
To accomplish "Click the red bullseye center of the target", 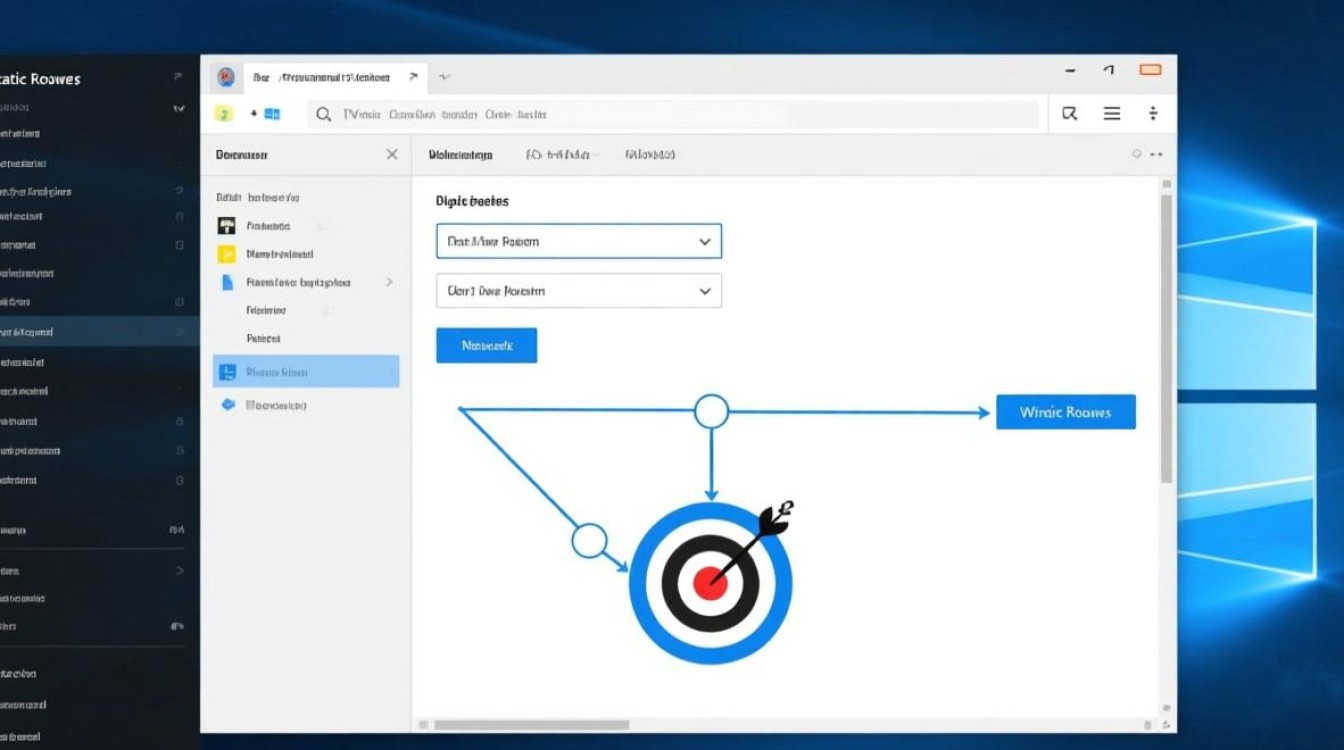I will pos(709,583).
